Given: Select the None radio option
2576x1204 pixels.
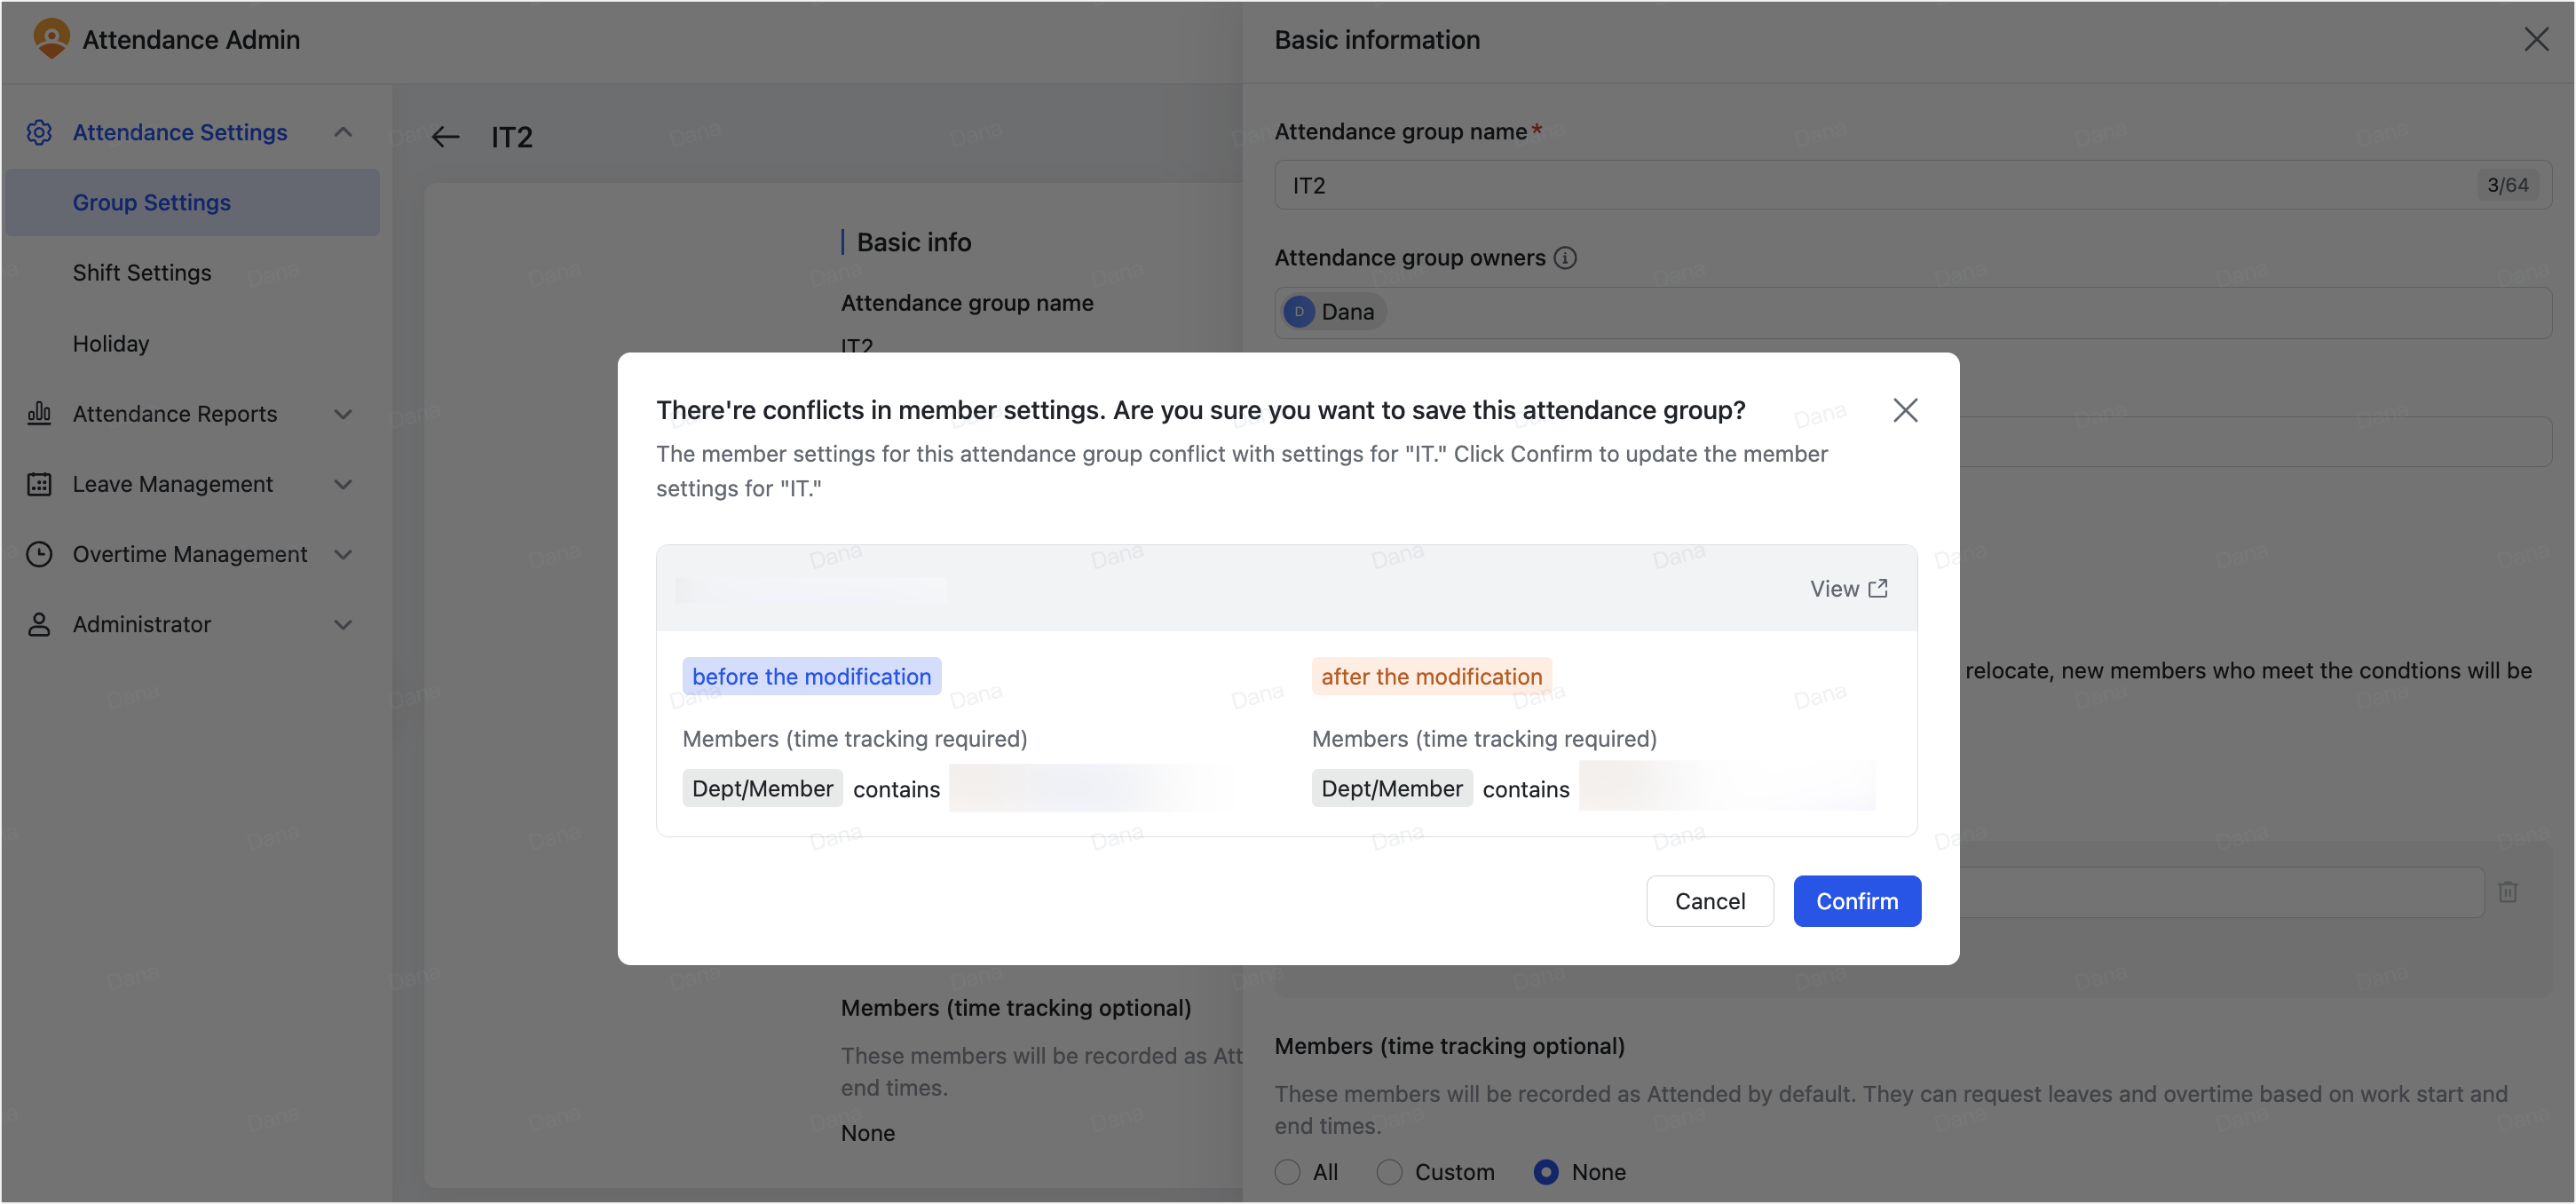Looking at the screenshot, I should tap(1545, 1171).
